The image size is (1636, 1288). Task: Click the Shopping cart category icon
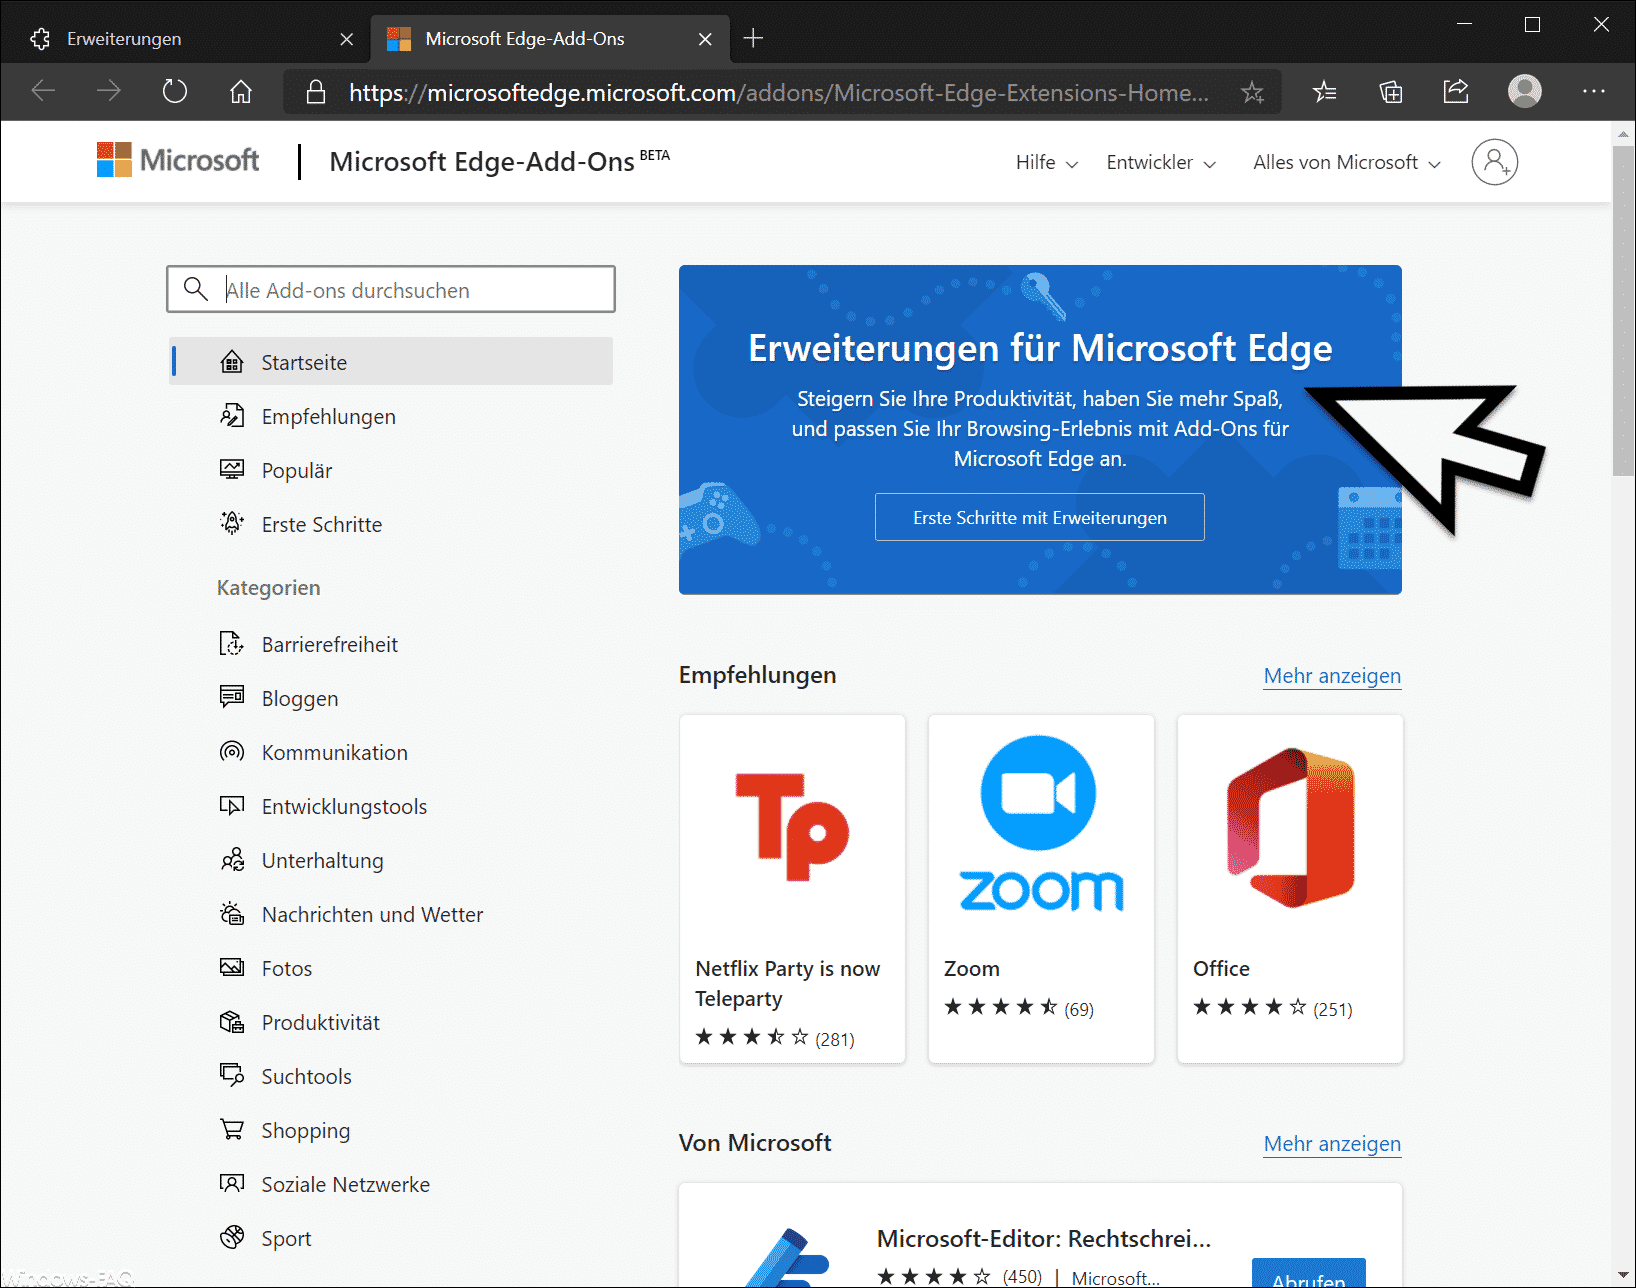coord(232,1129)
